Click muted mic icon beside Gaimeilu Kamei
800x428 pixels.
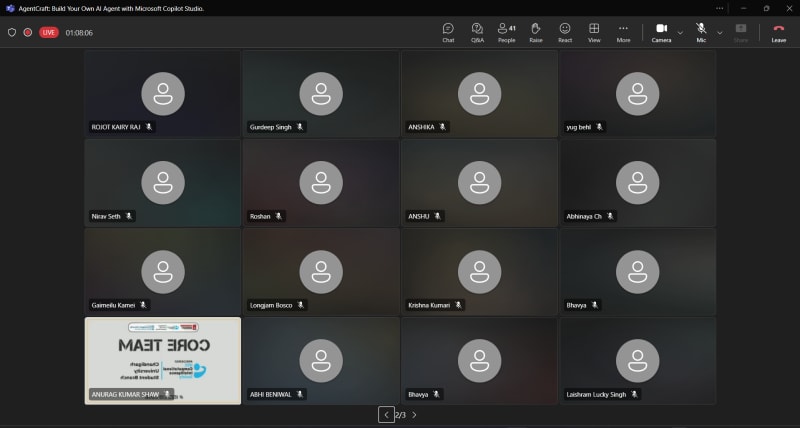click(143, 305)
